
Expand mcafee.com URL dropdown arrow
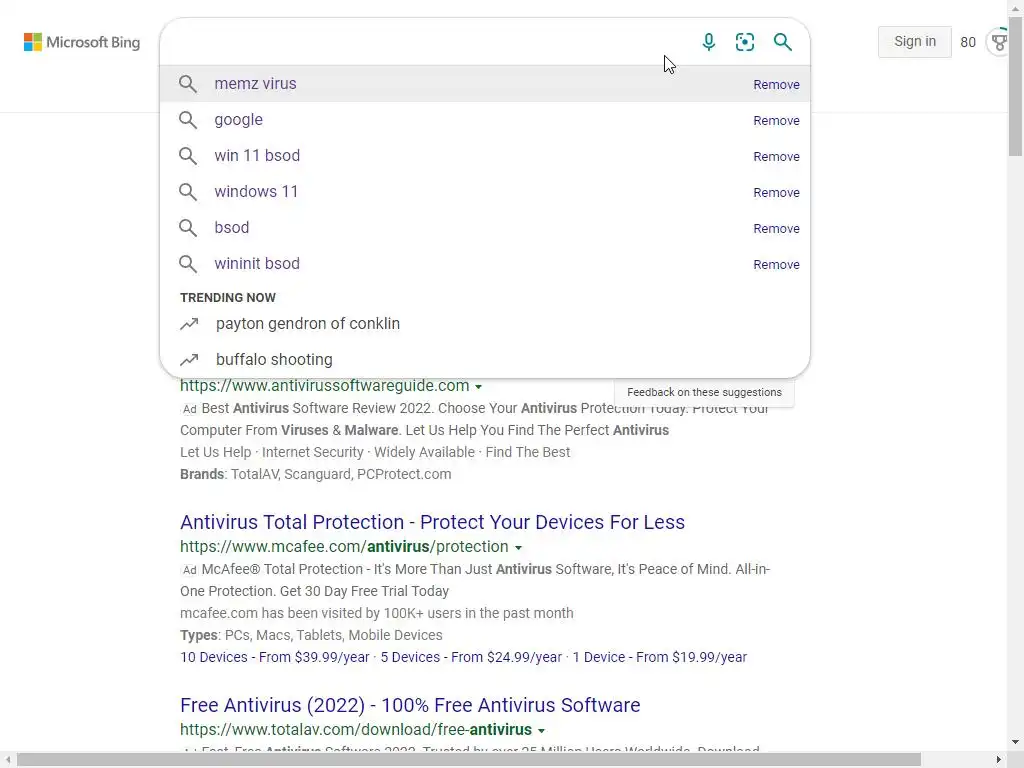[519, 548]
